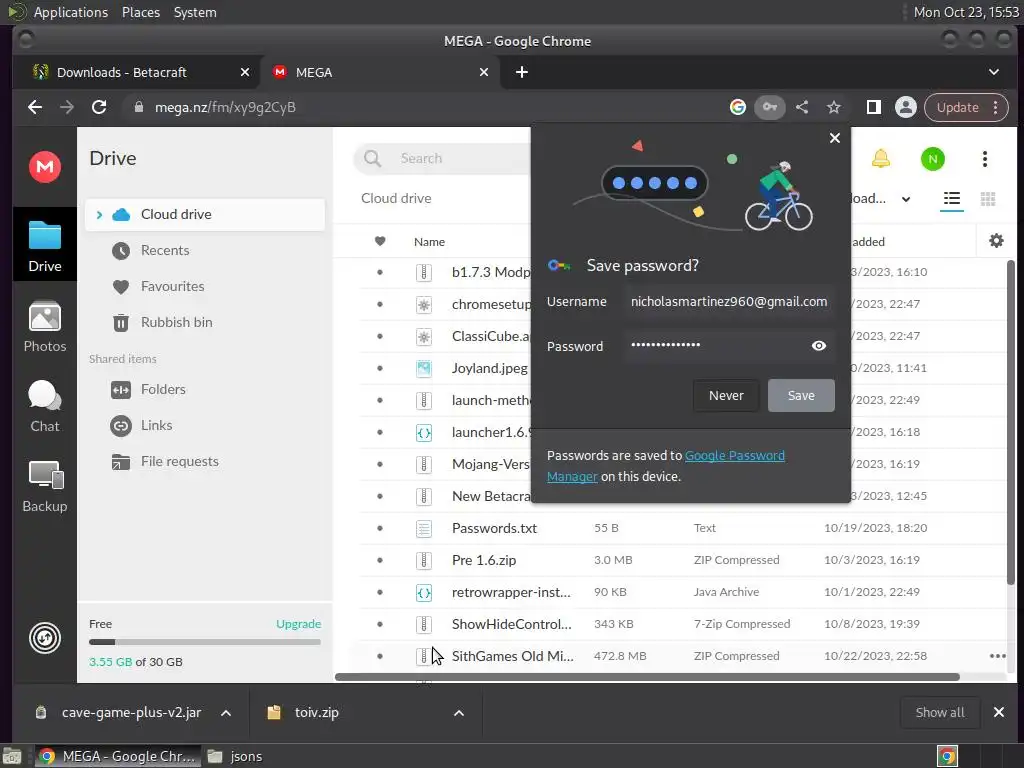Upgrade the Free storage plan
1024x768 pixels.
(298, 624)
